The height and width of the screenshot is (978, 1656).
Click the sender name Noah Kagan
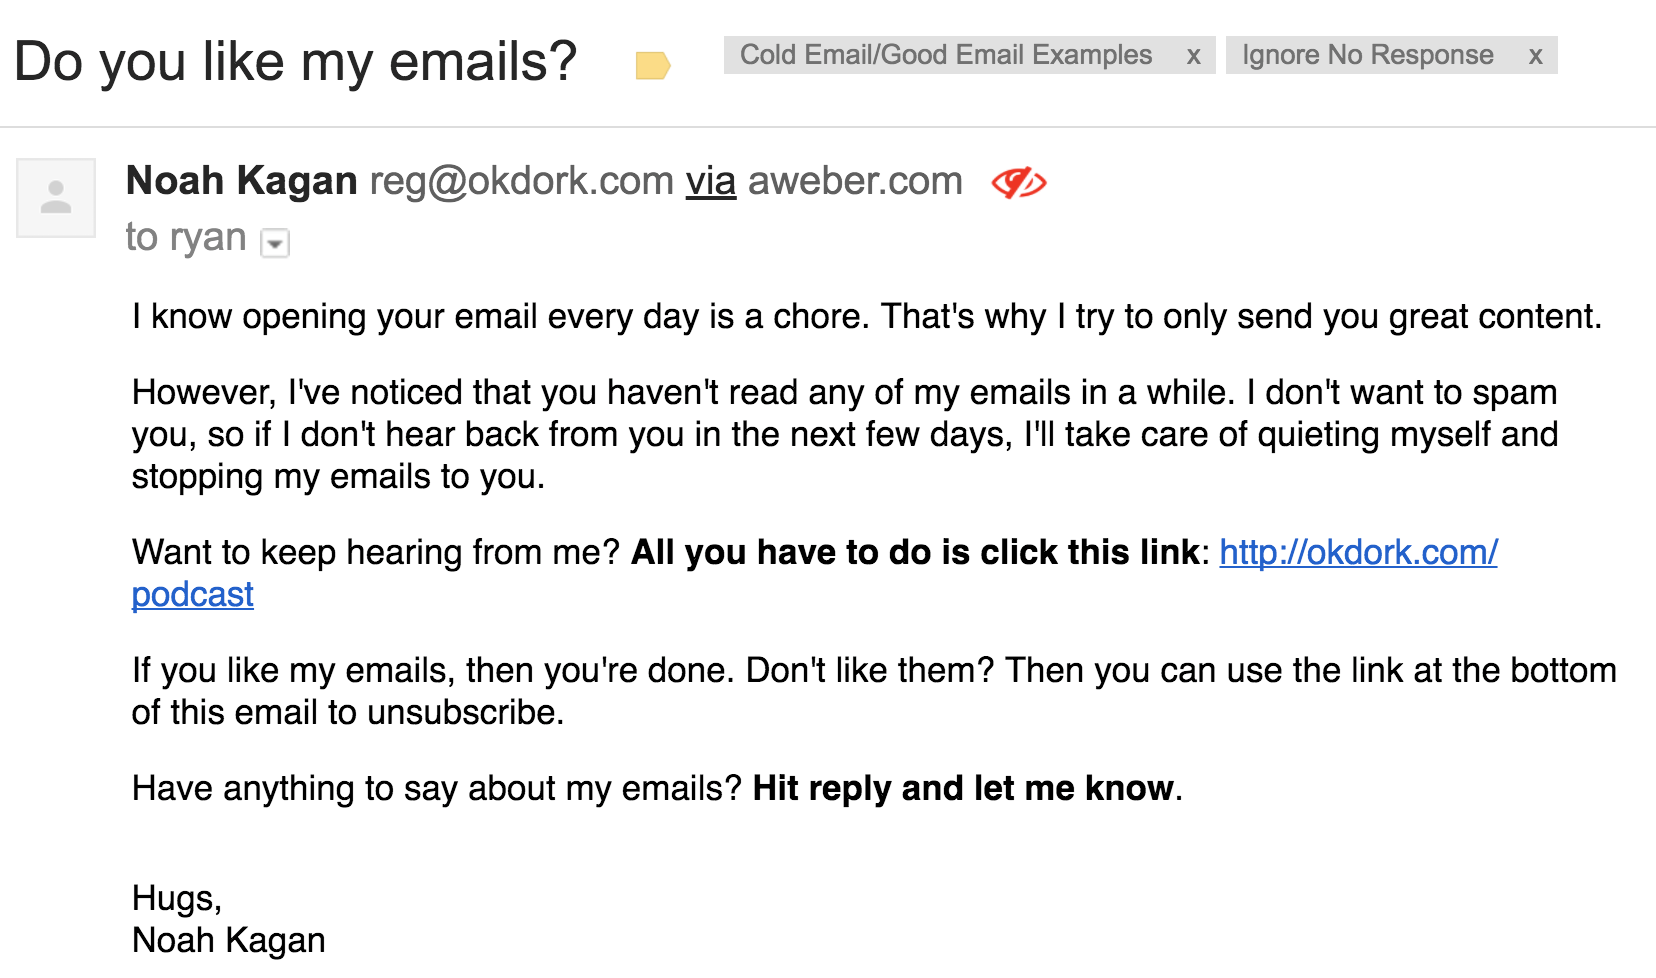pos(242,181)
